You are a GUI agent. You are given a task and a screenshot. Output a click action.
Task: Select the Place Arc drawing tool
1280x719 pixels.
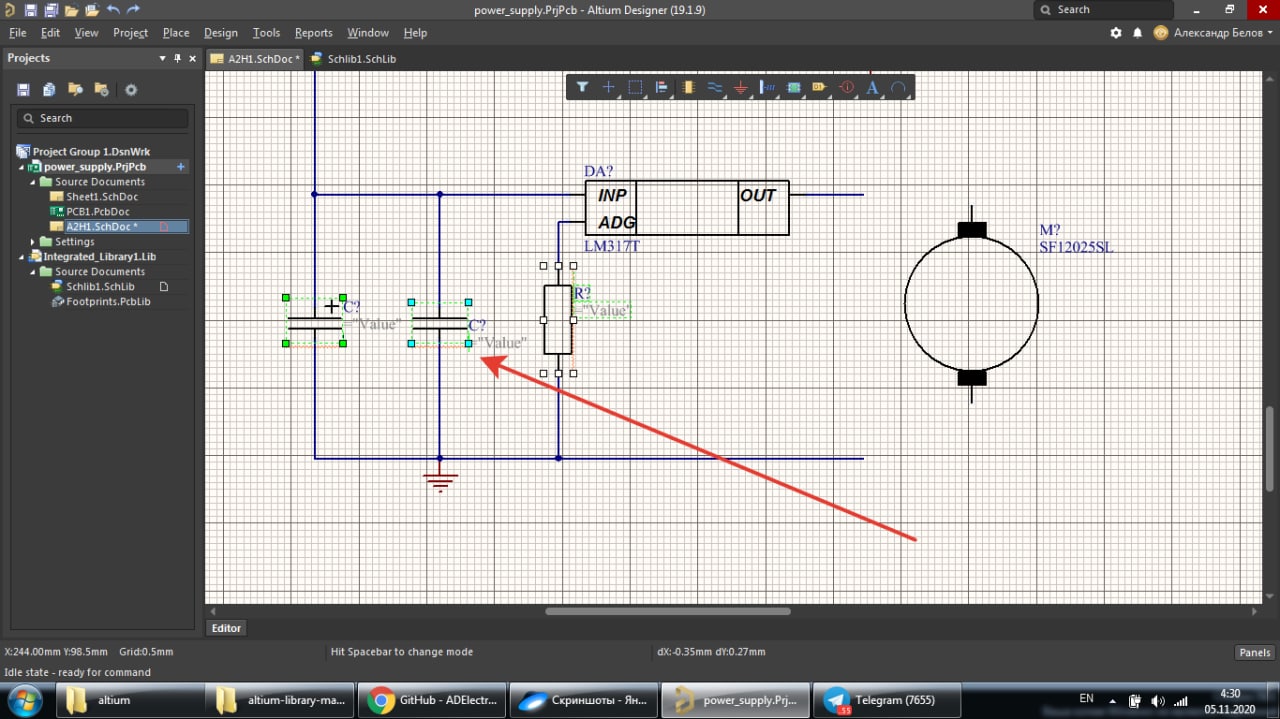tap(899, 88)
